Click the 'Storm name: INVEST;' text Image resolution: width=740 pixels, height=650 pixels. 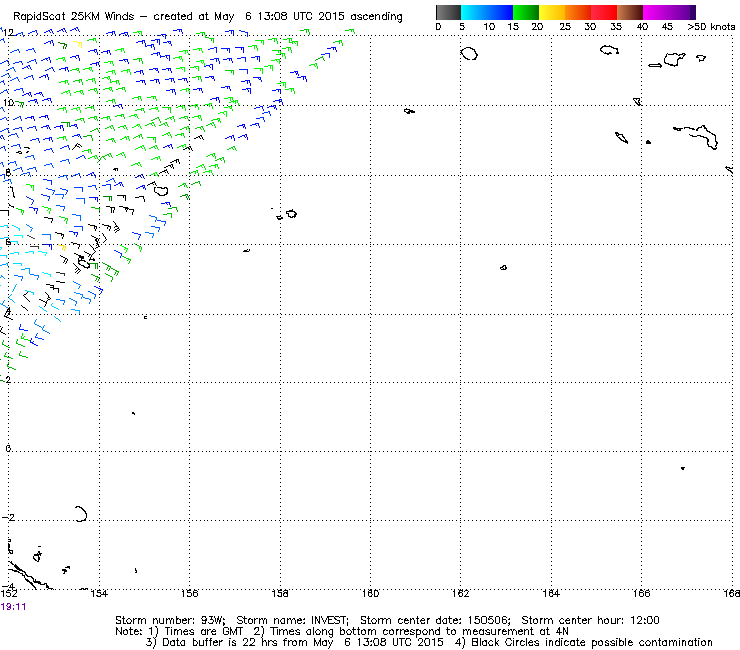point(292,620)
